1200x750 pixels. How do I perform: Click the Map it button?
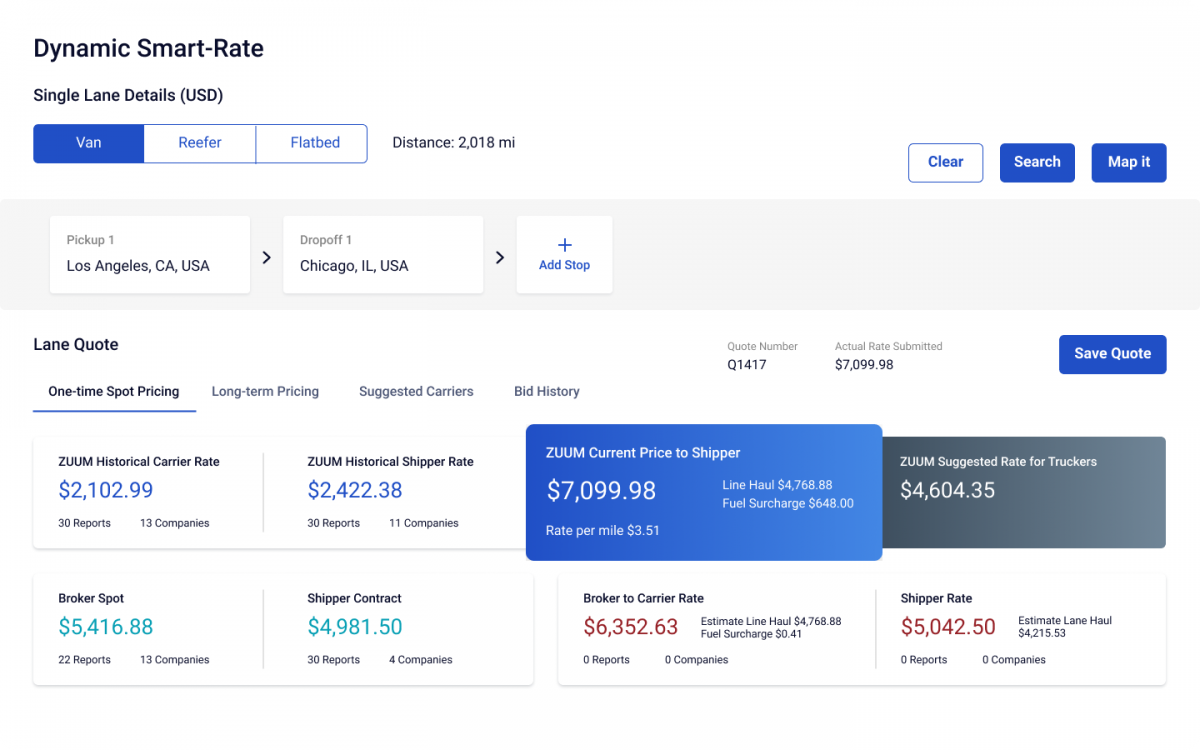[1128, 162]
